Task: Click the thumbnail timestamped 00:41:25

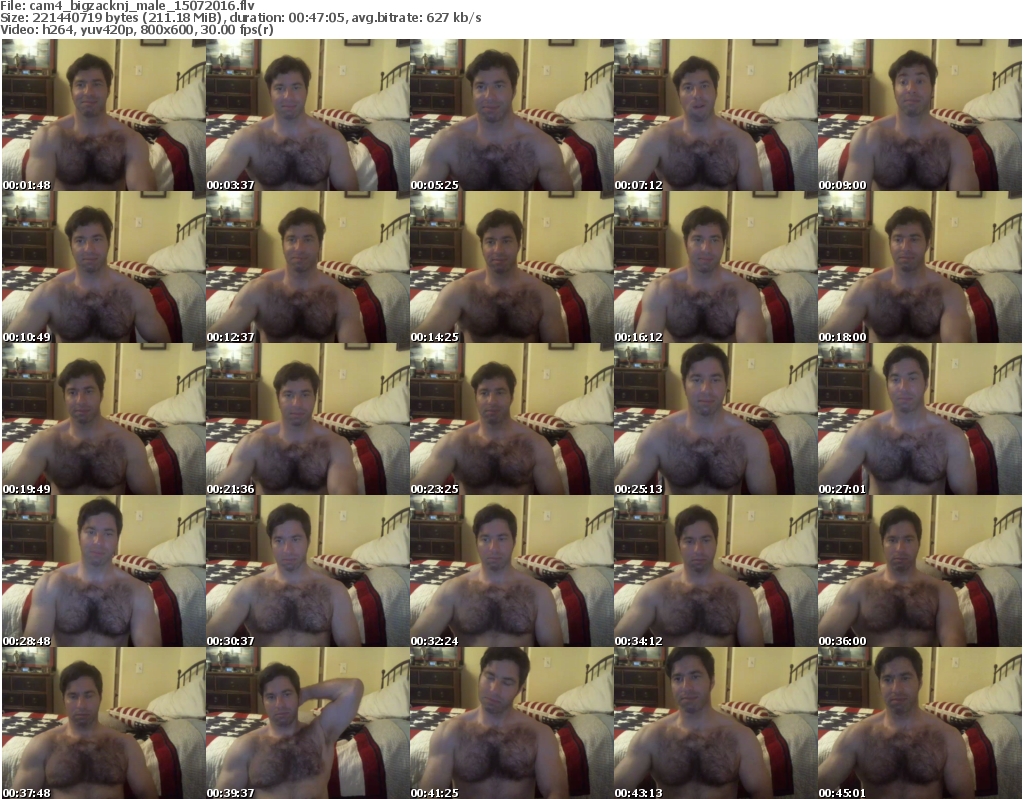Action: tap(511, 723)
